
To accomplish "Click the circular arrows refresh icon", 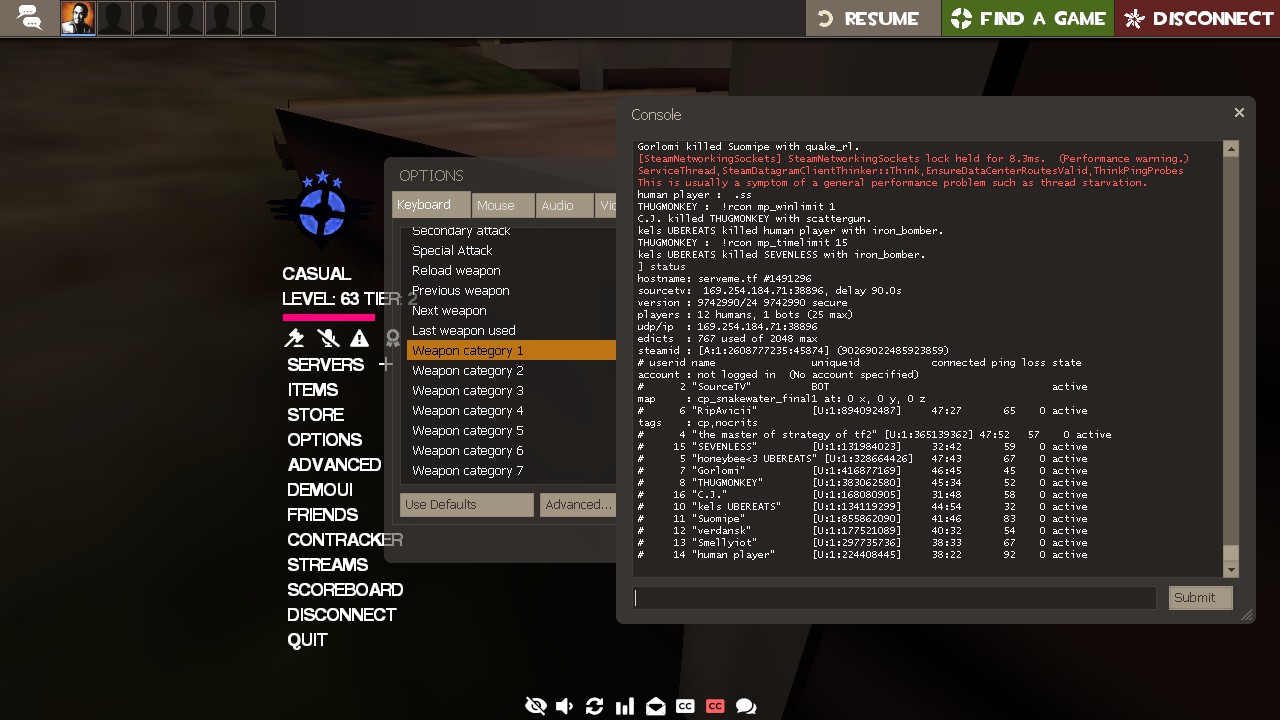I will click(594, 706).
